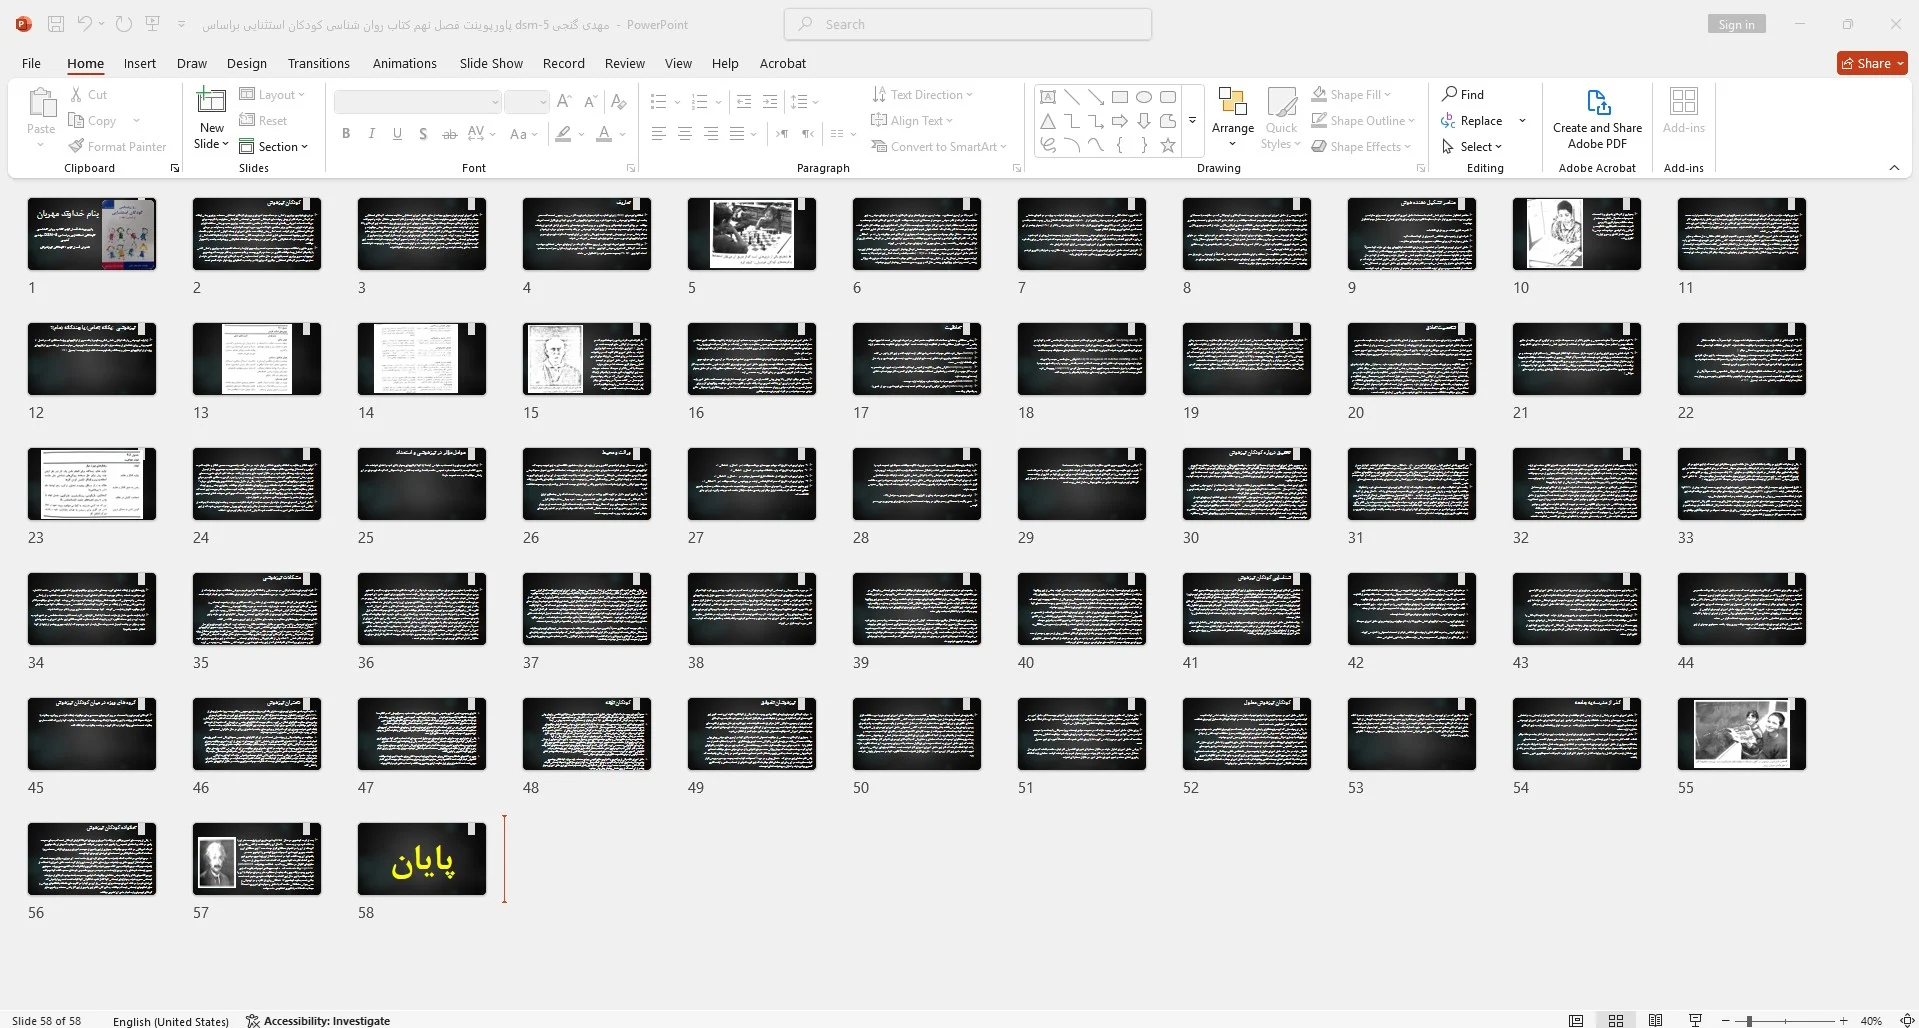This screenshot has width=1919, height=1028.
Task: Toggle Italic formatting
Action: 372,134
